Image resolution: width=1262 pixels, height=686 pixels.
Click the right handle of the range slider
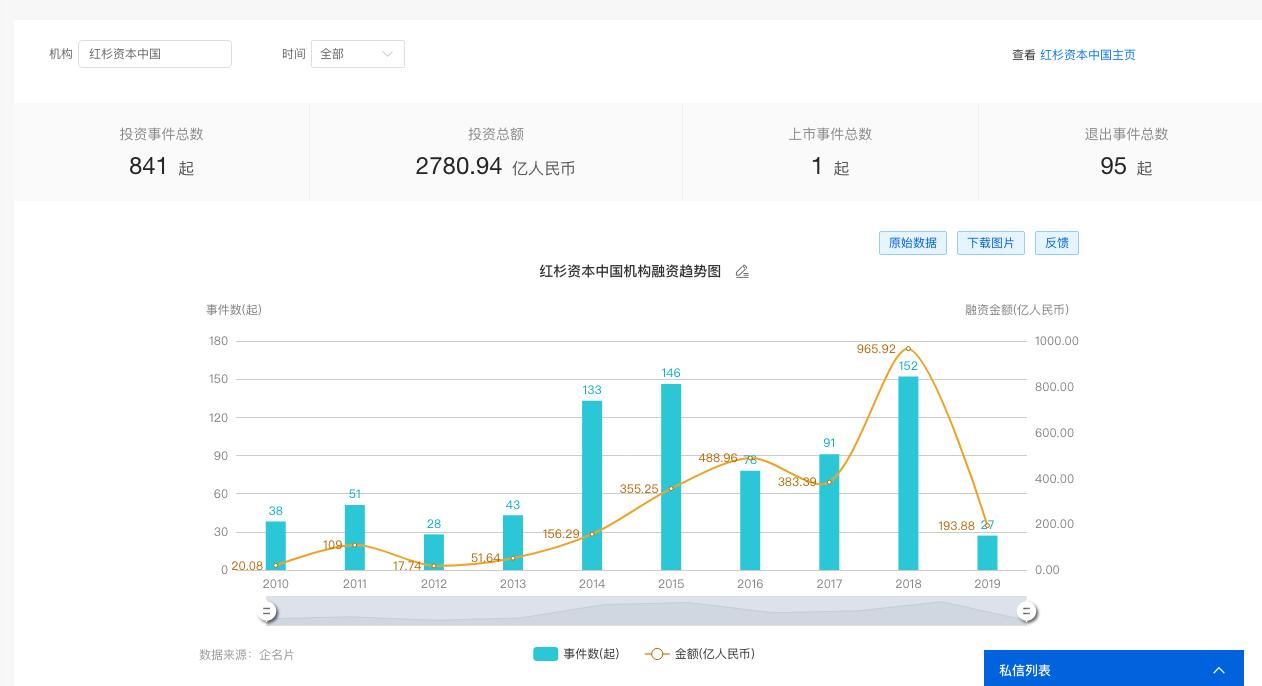(1026, 611)
